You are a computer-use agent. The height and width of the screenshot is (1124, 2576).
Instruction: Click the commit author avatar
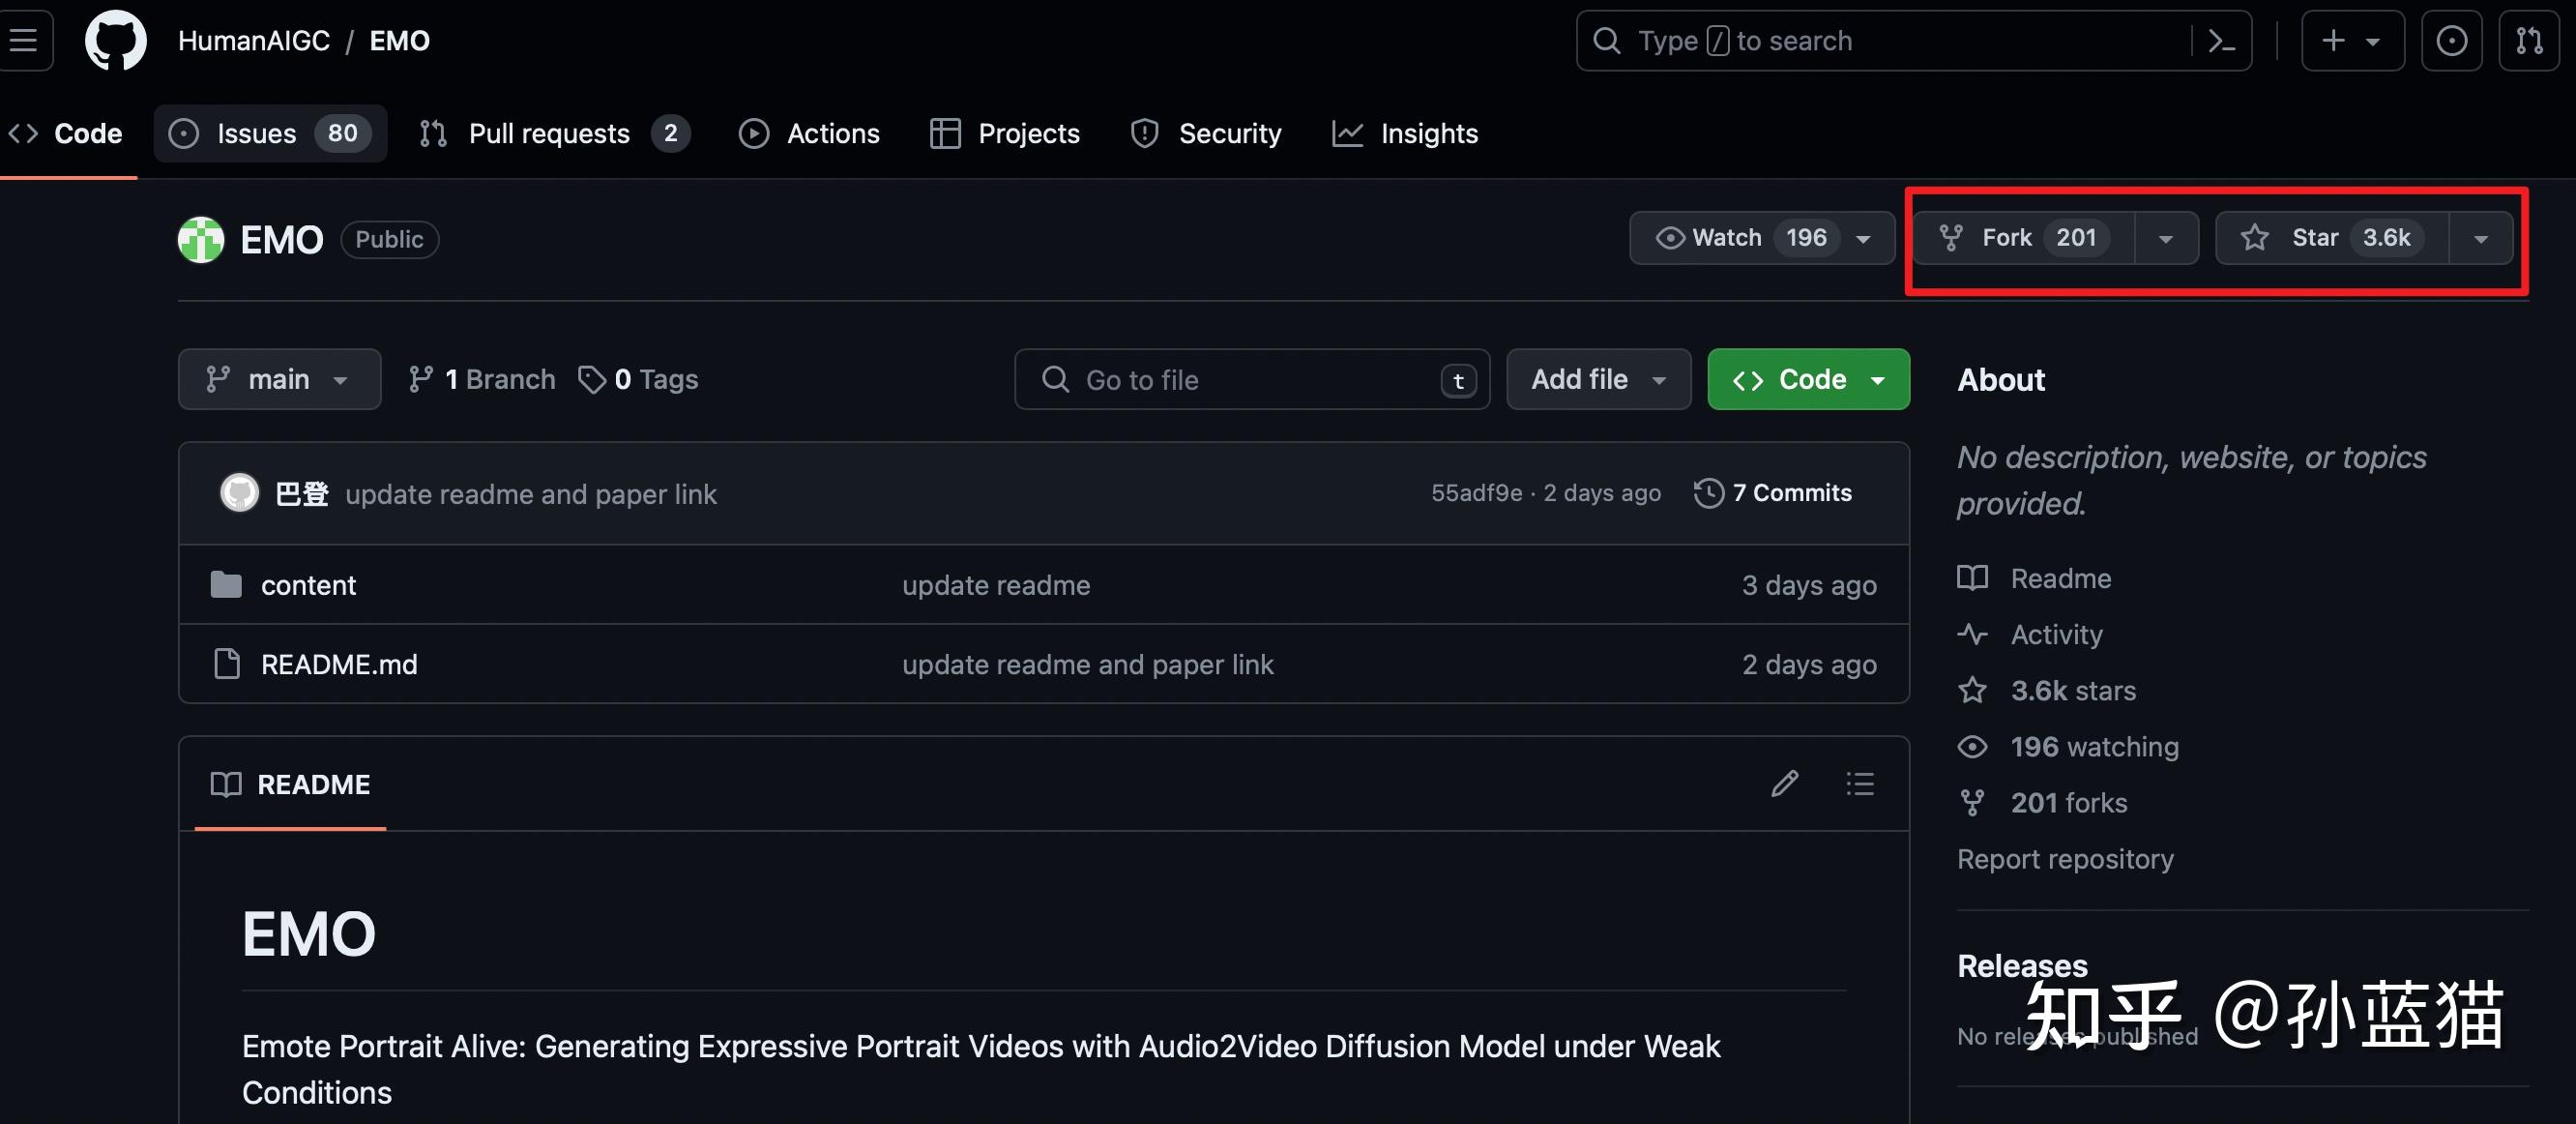click(x=240, y=493)
